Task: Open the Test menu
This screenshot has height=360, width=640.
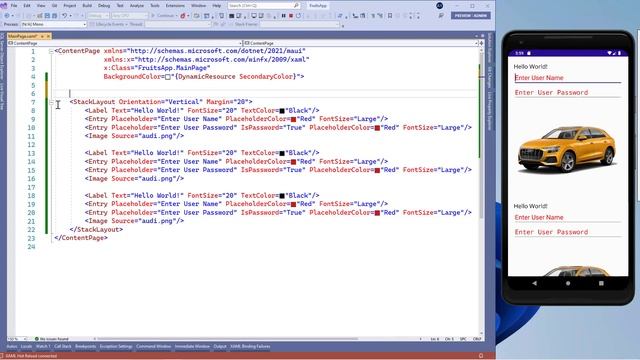Action: 120,6
